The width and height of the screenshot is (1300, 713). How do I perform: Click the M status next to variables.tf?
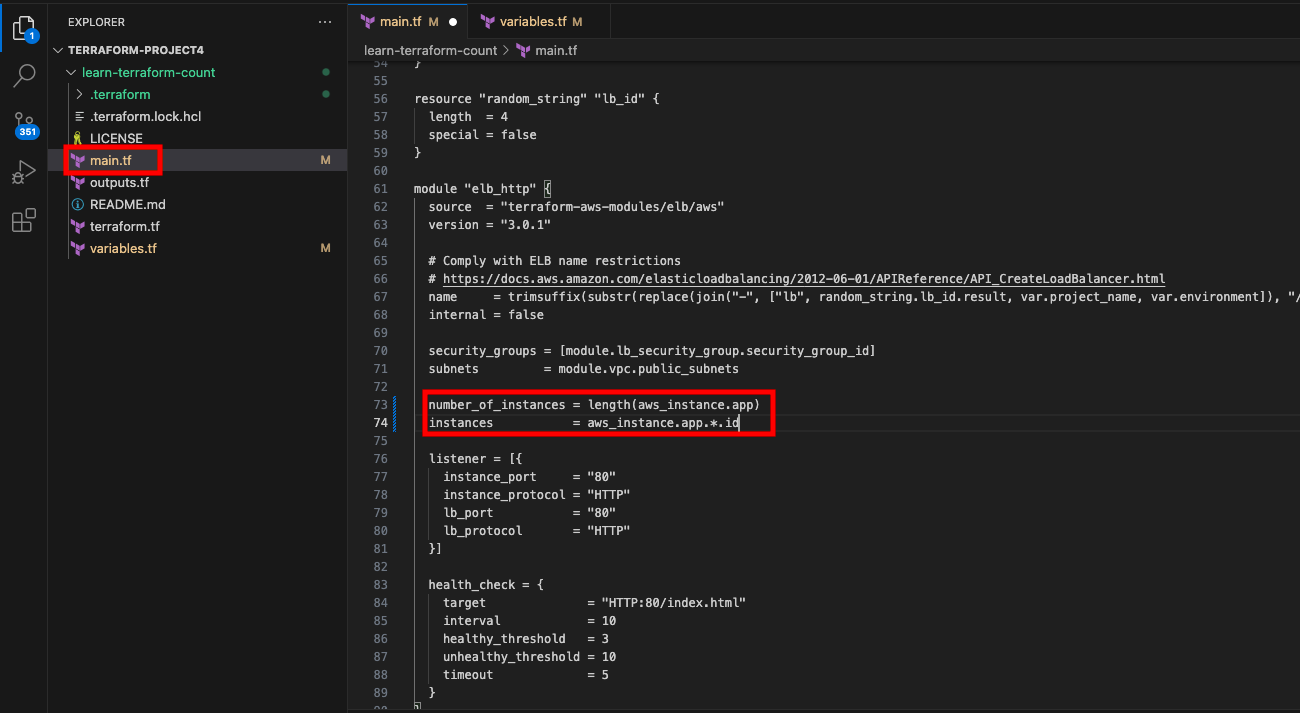tap(325, 248)
